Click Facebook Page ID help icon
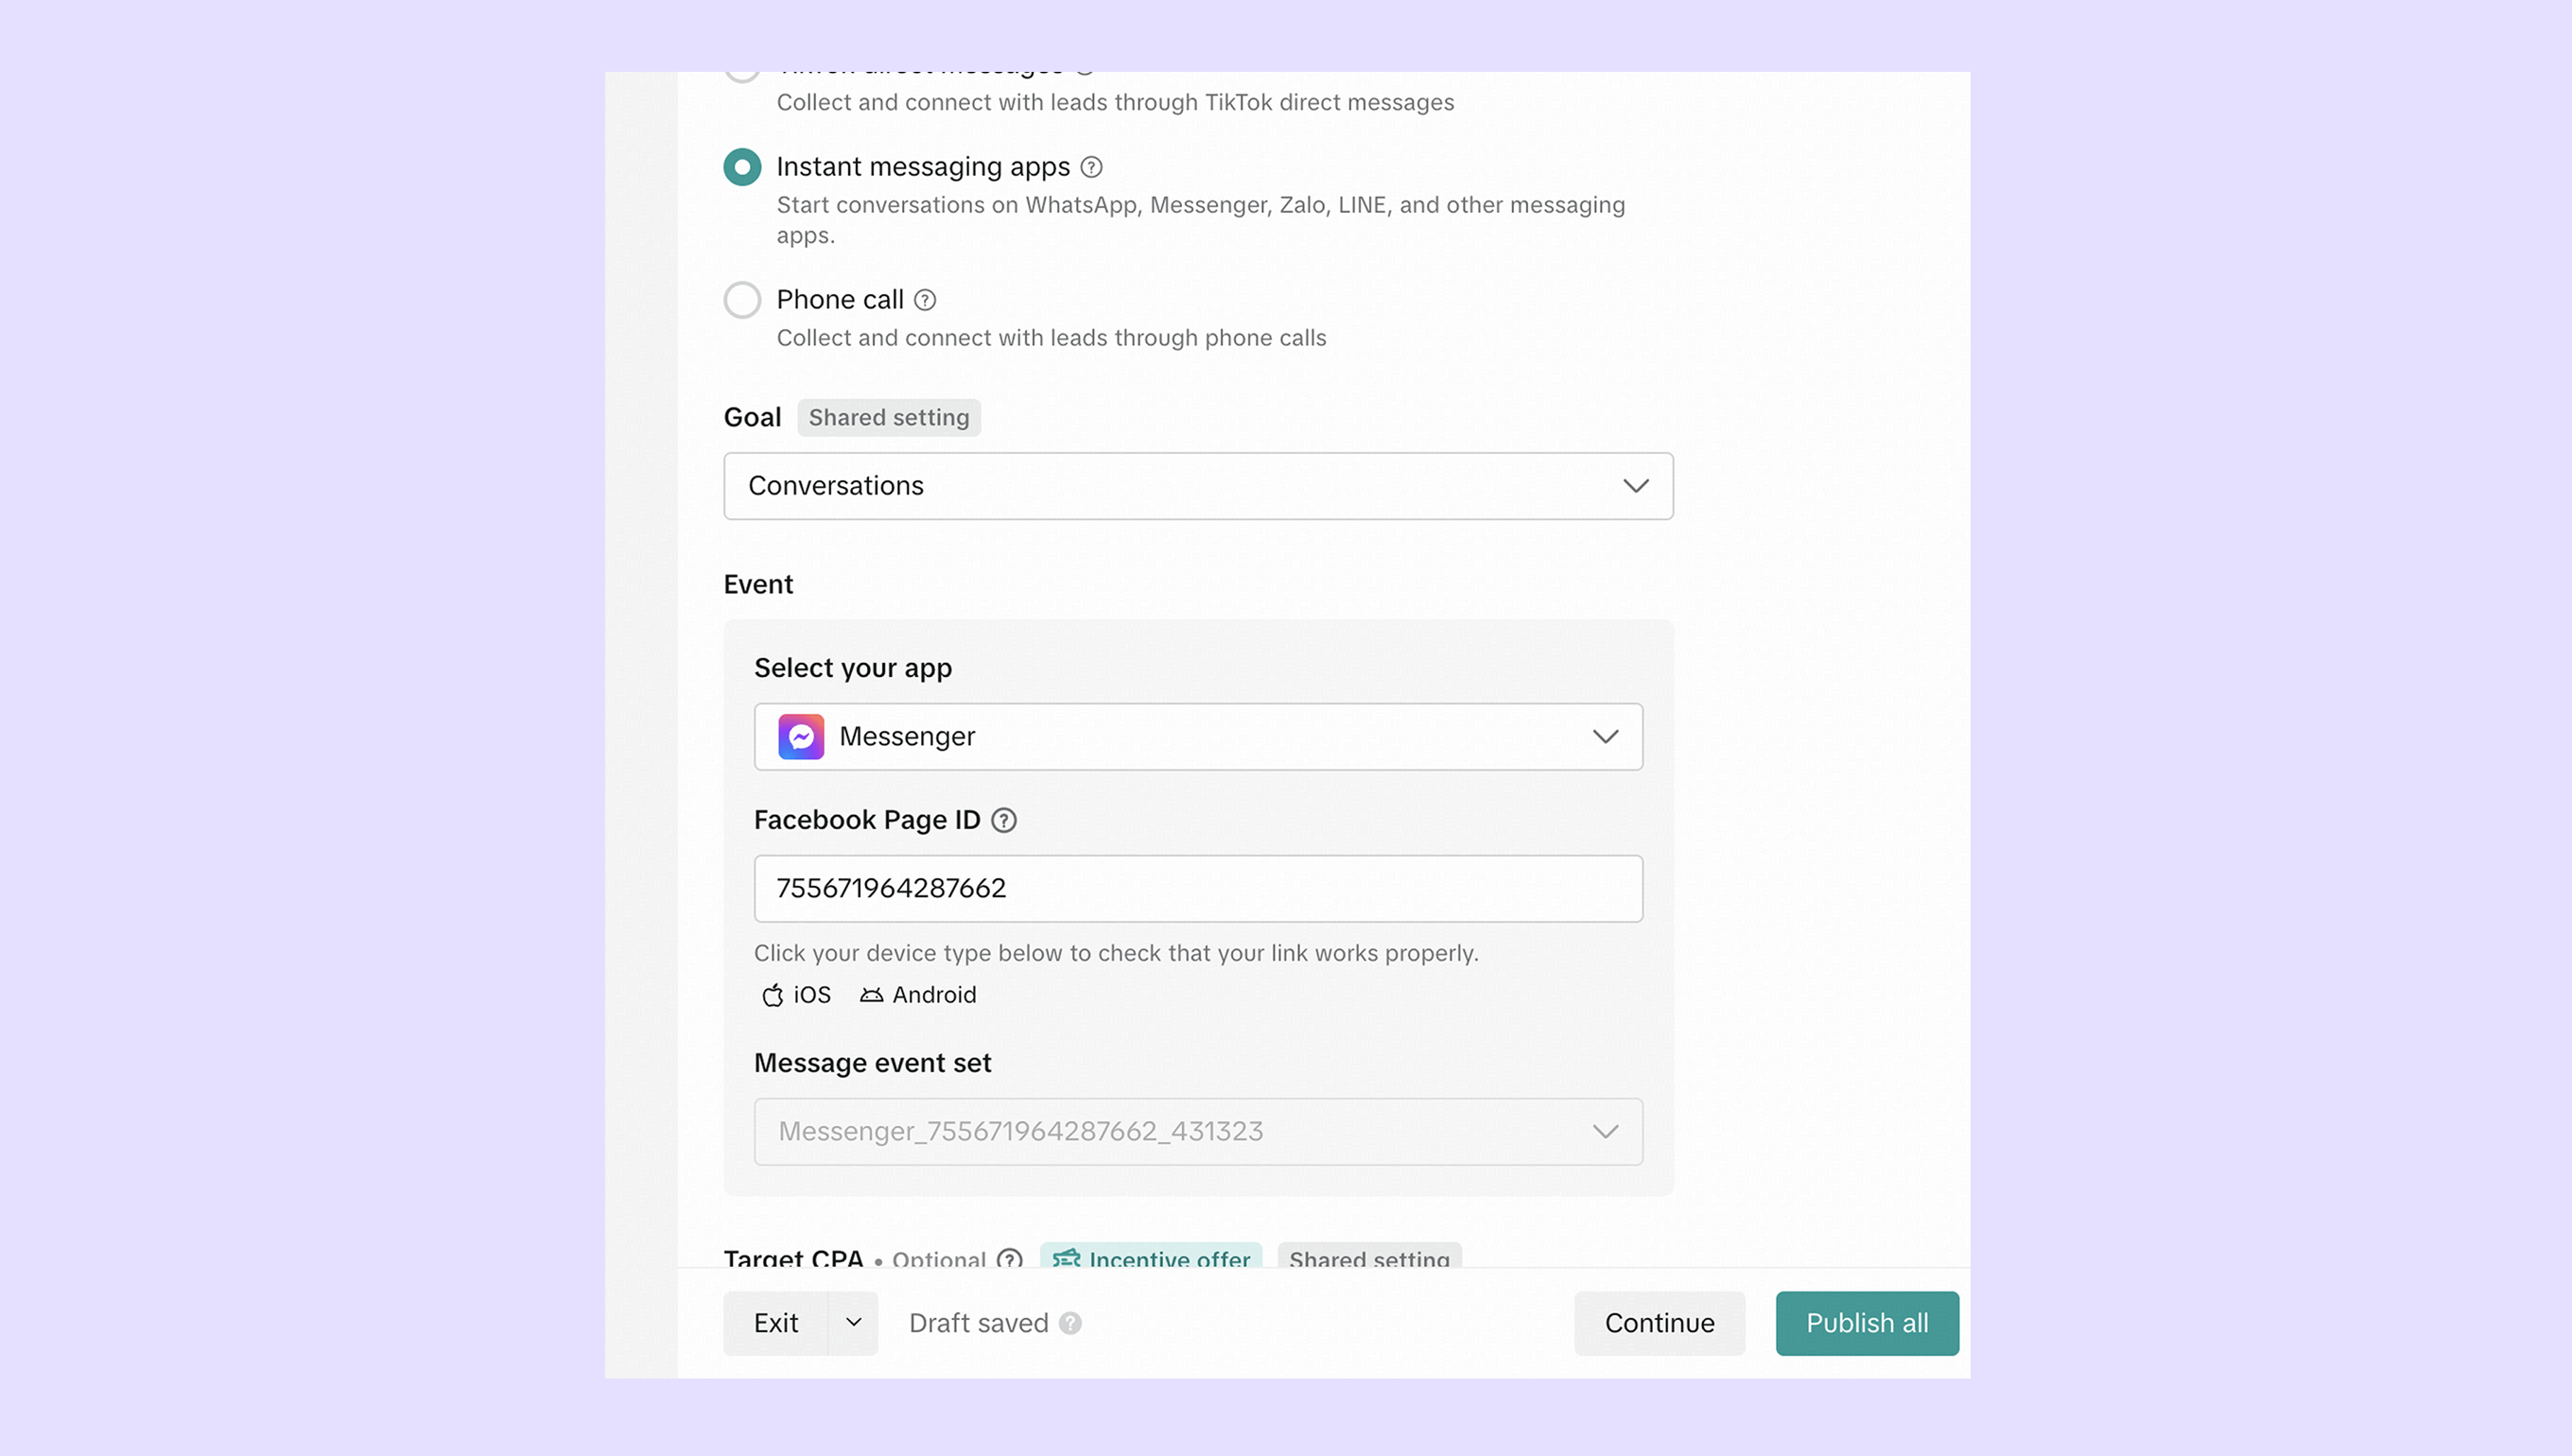The height and width of the screenshot is (1456, 2572). (x=1004, y=820)
